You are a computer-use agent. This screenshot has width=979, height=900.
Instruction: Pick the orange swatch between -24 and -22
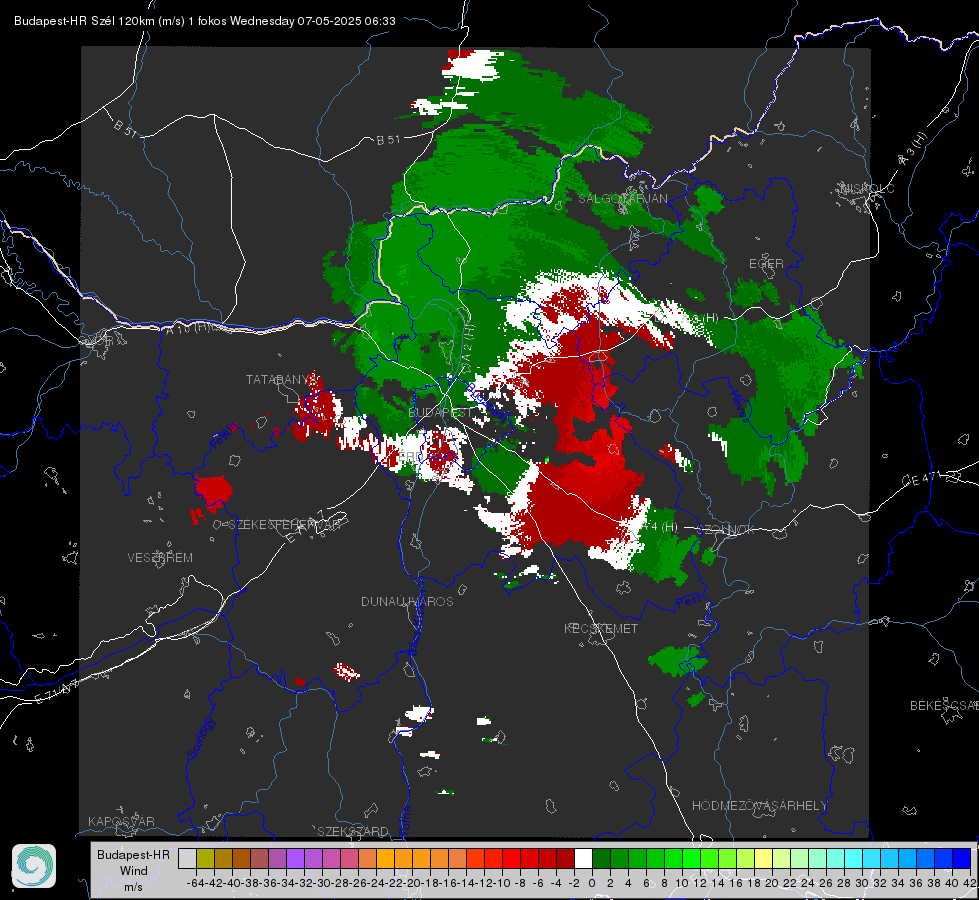pos(385,858)
